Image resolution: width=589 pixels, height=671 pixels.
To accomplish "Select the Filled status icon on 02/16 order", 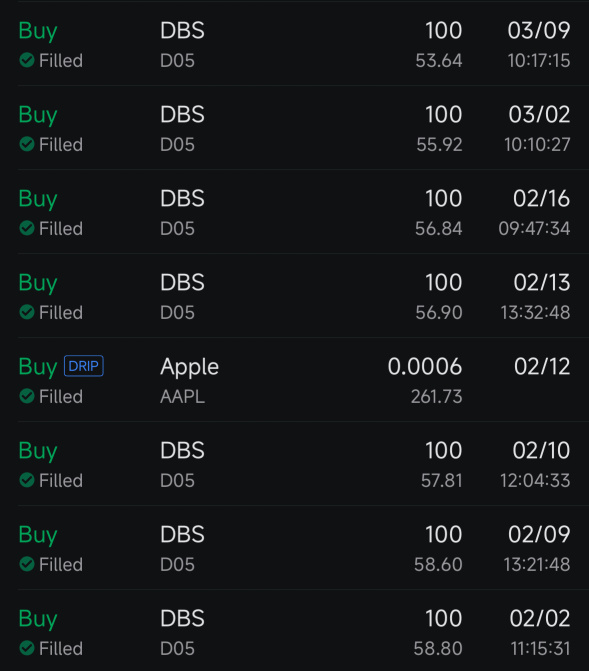I will (x=27, y=228).
